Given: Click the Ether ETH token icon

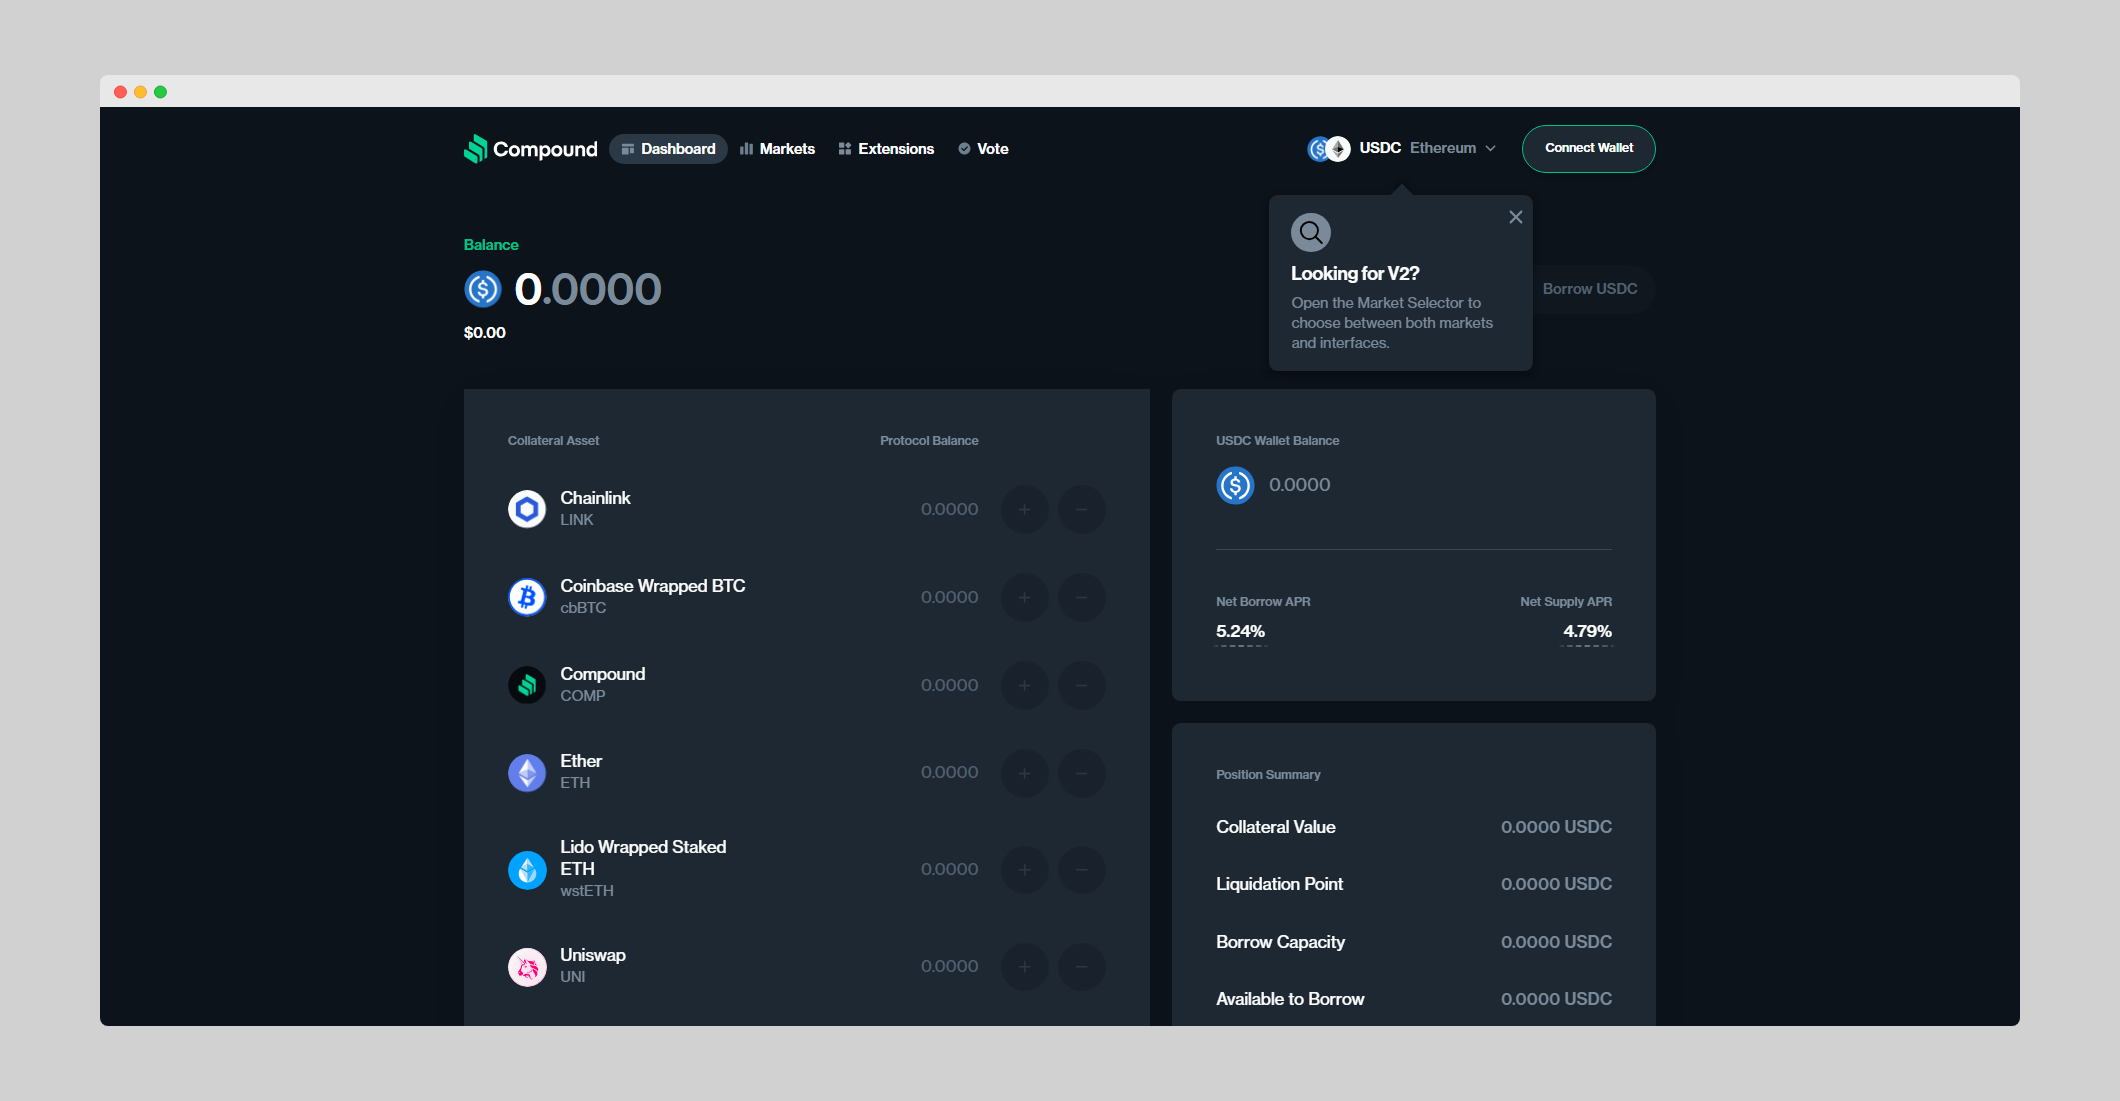Looking at the screenshot, I should (527, 773).
